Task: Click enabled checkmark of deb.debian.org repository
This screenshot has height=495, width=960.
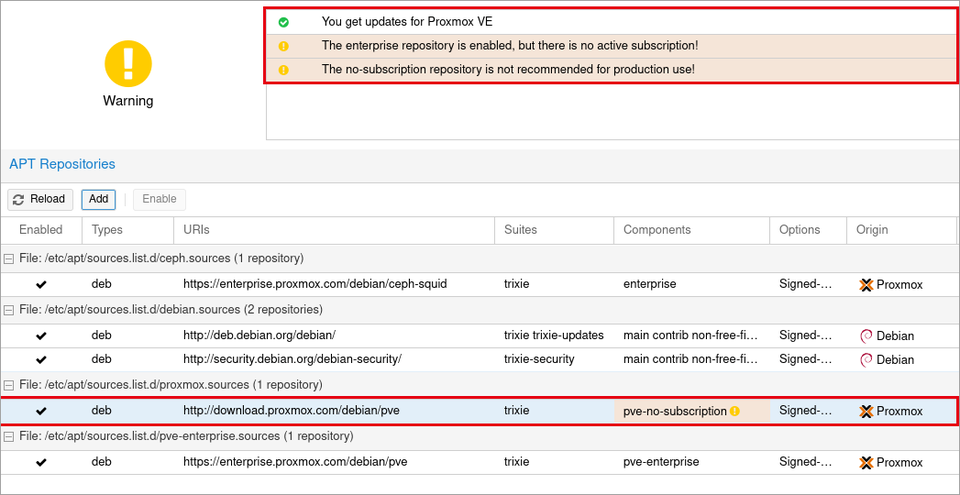Action: pyautogui.click(x=41, y=336)
